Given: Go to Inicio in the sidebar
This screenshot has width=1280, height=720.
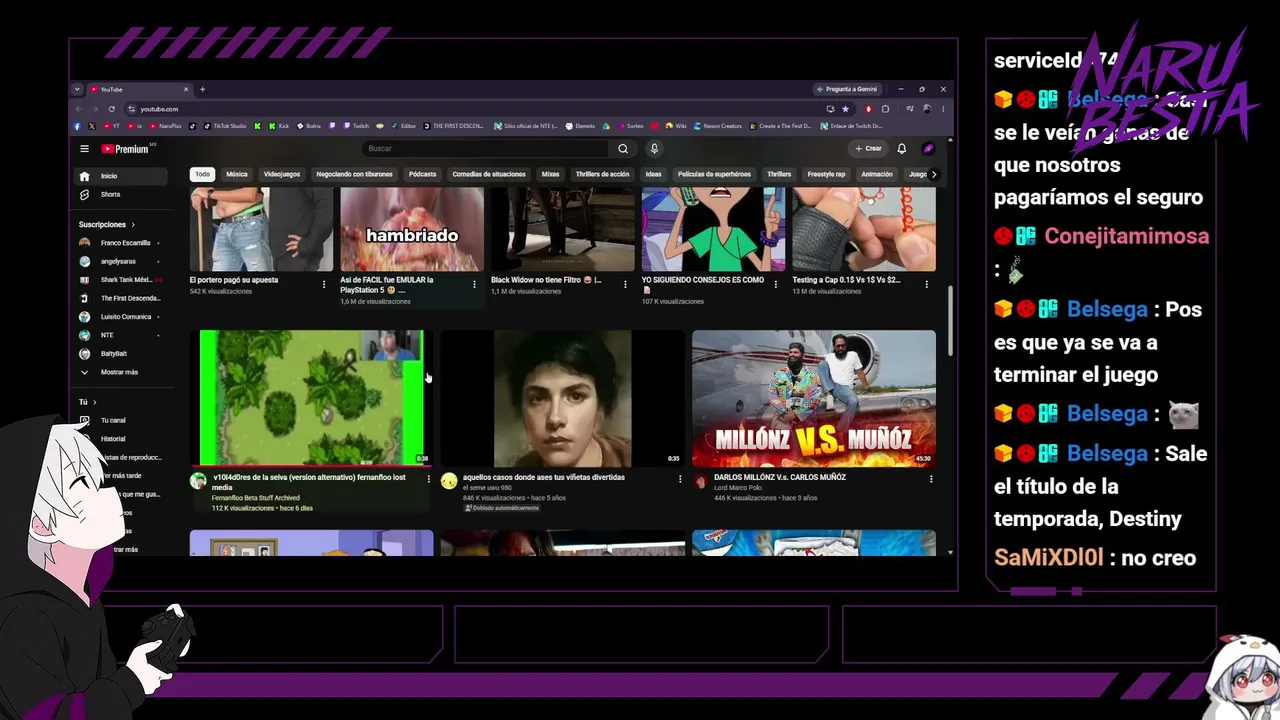Looking at the screenshot, I should pos(121,176).
